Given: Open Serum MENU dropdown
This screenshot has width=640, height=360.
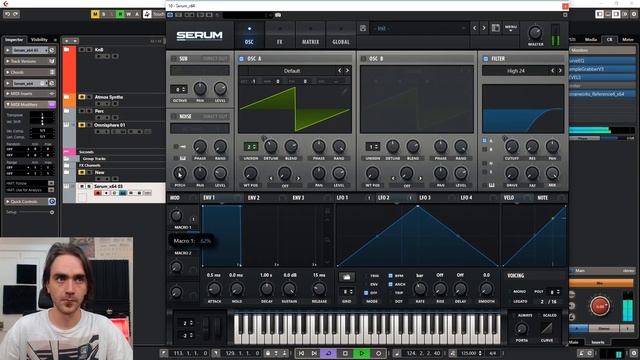Looking at the screenshot, I should point(511,28).
